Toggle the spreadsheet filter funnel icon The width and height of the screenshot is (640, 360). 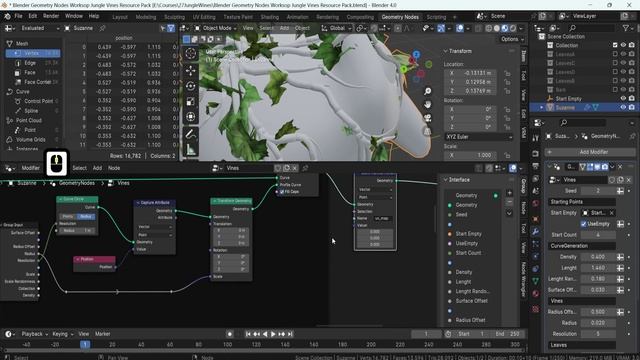(171, 28)
